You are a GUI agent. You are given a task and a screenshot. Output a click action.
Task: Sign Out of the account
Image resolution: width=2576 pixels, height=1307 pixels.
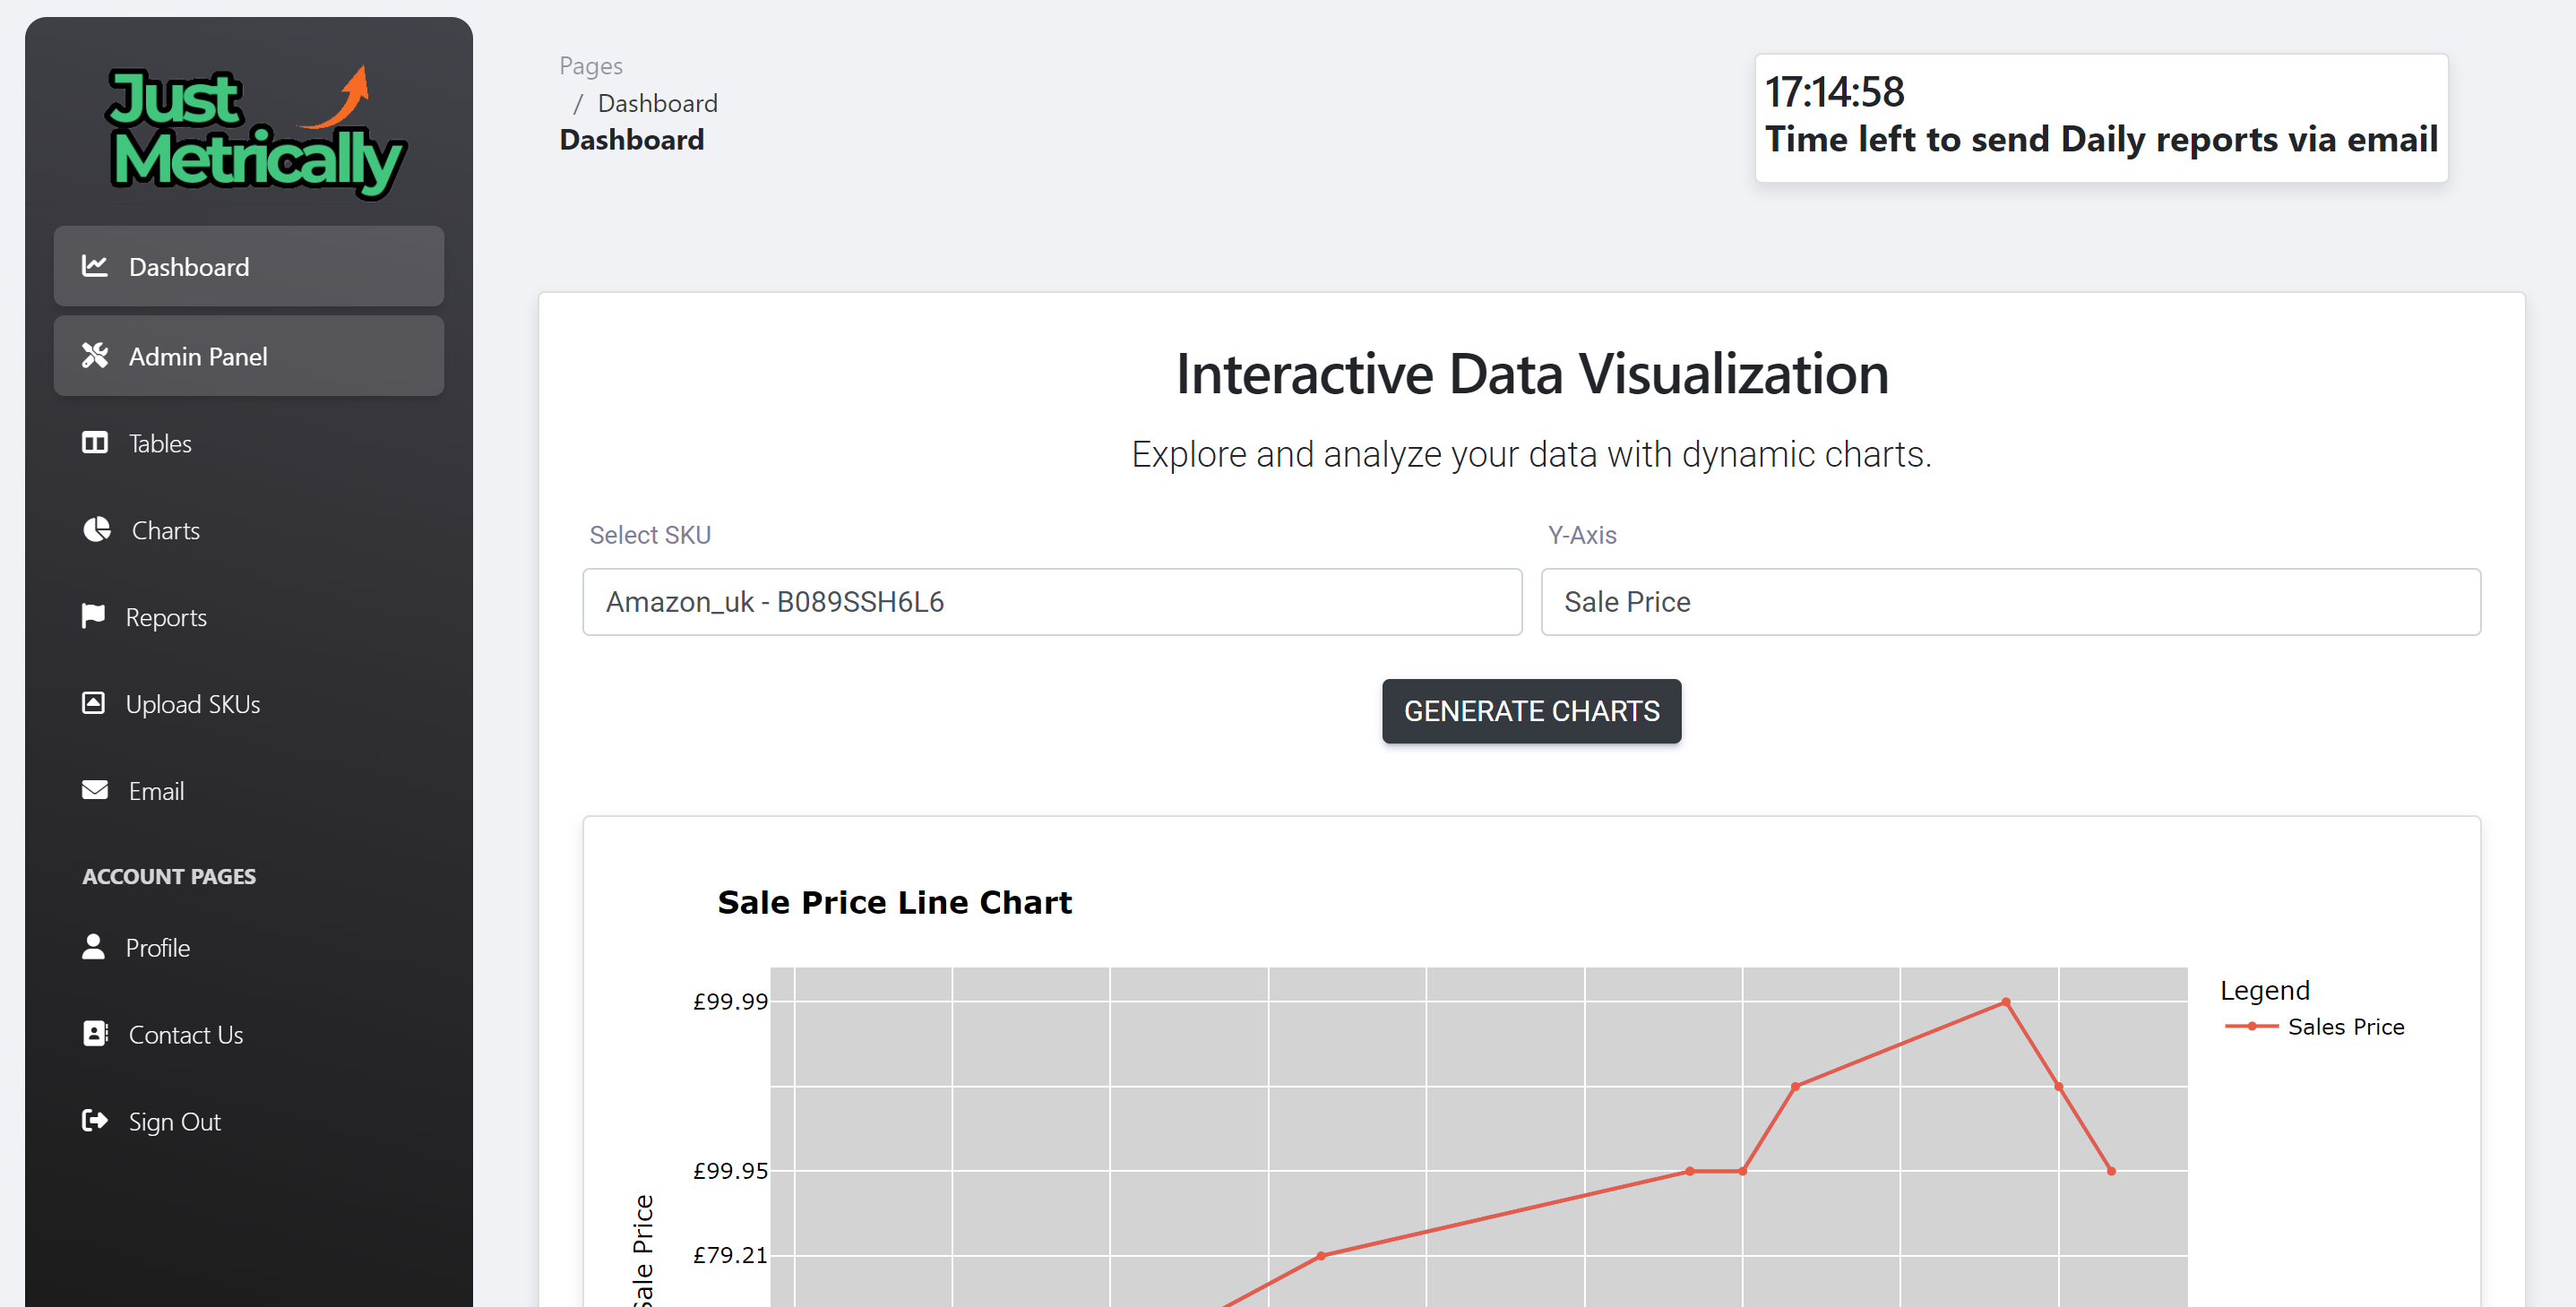pyautogui.click(x=249, y=1121)
